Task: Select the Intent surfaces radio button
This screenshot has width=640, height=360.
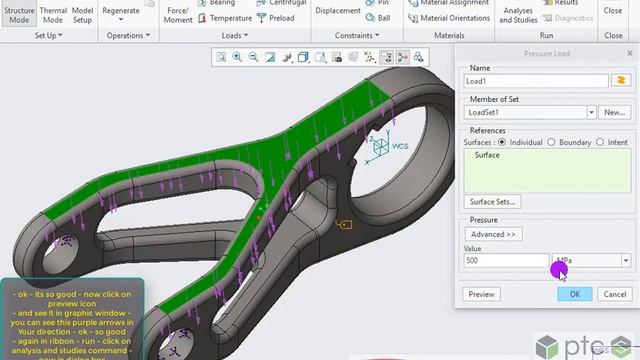Action: [x=600, y=142]
